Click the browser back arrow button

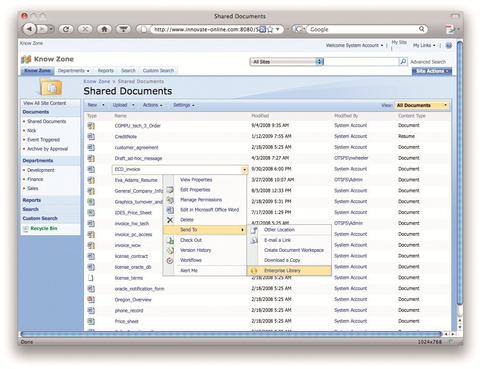tap(29, 29)
